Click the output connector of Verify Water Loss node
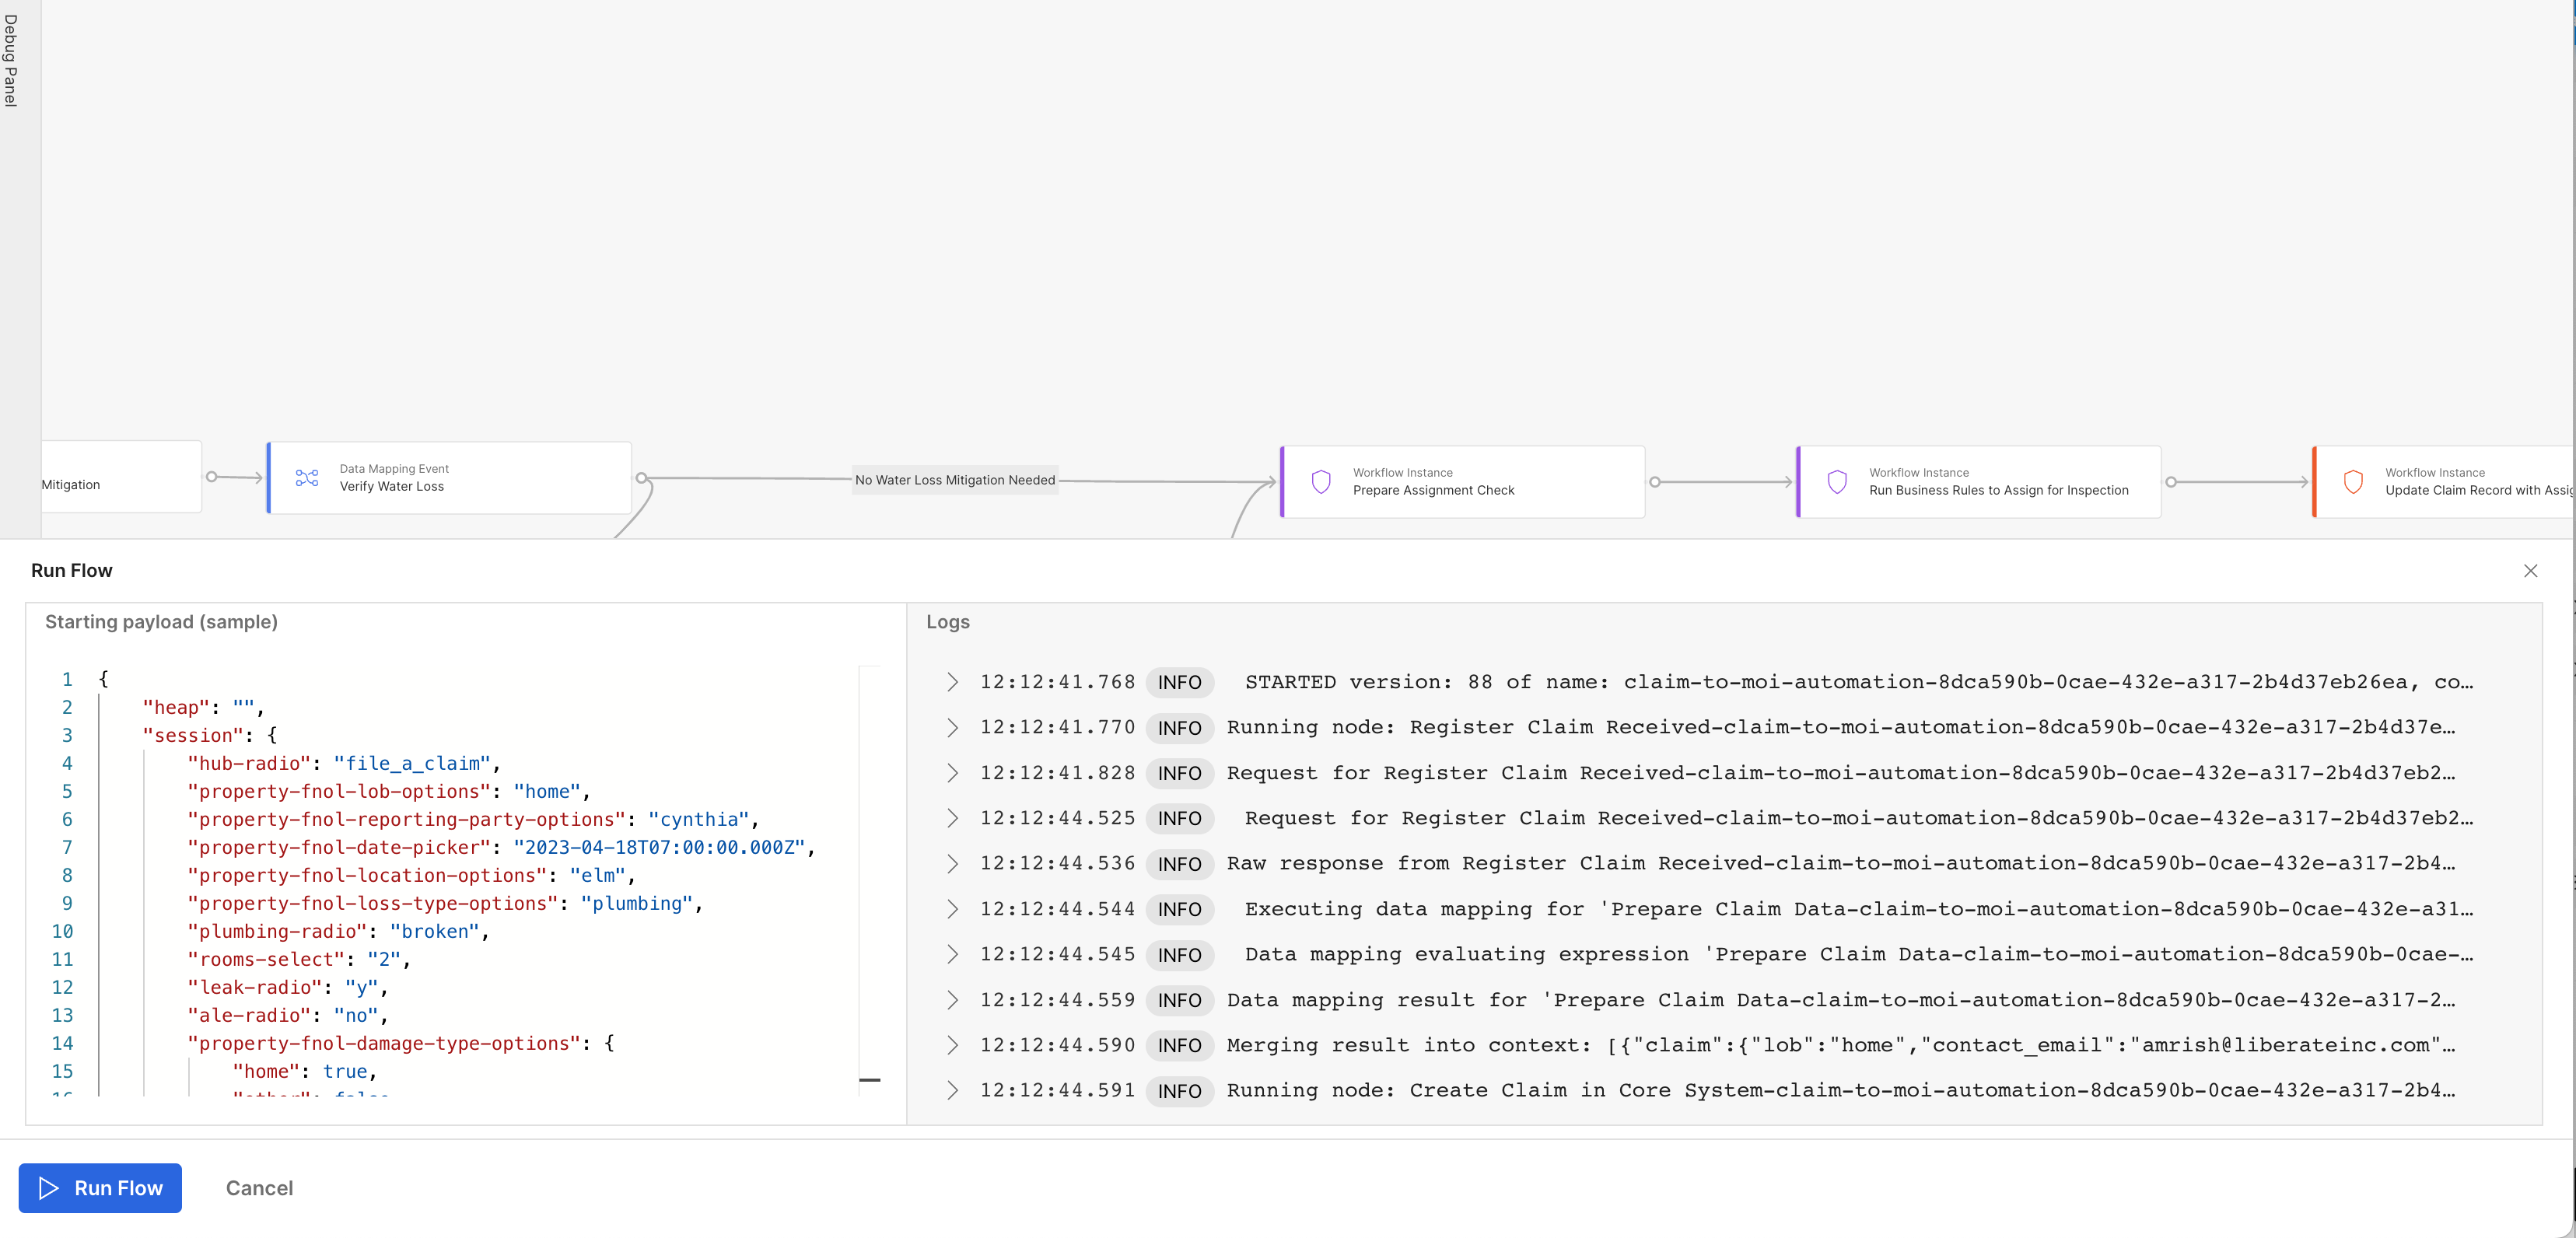The width and height of the screenshot is (2576, 1238). point(641,478)
